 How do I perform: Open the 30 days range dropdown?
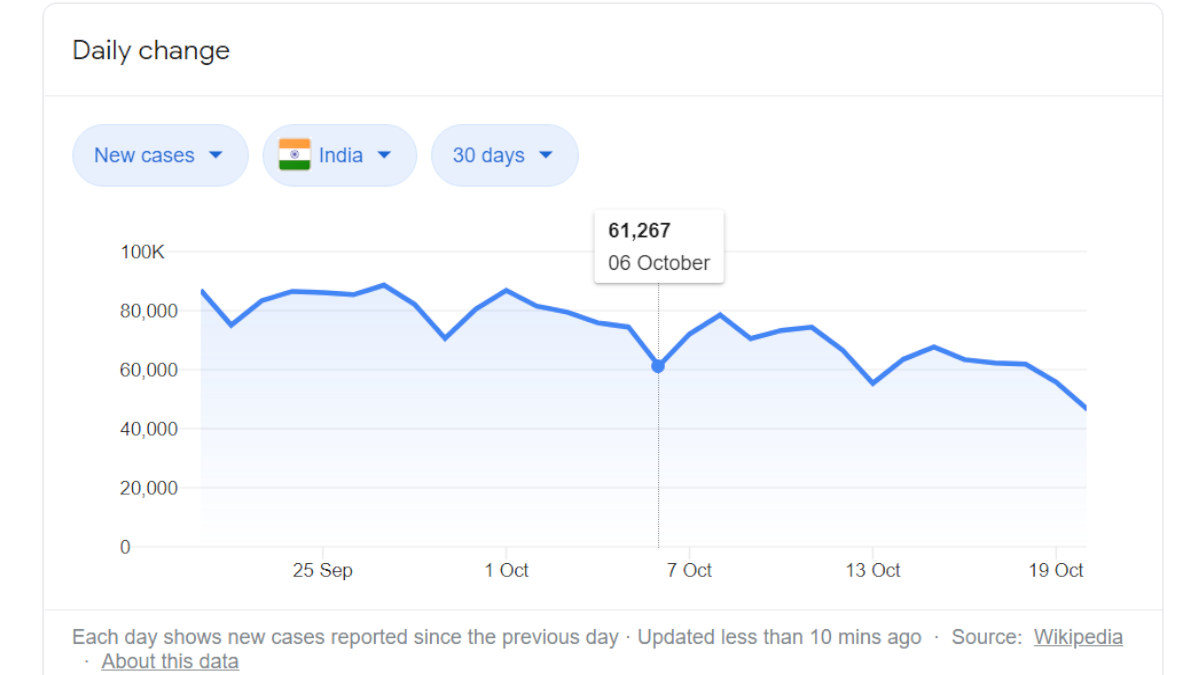505,155
